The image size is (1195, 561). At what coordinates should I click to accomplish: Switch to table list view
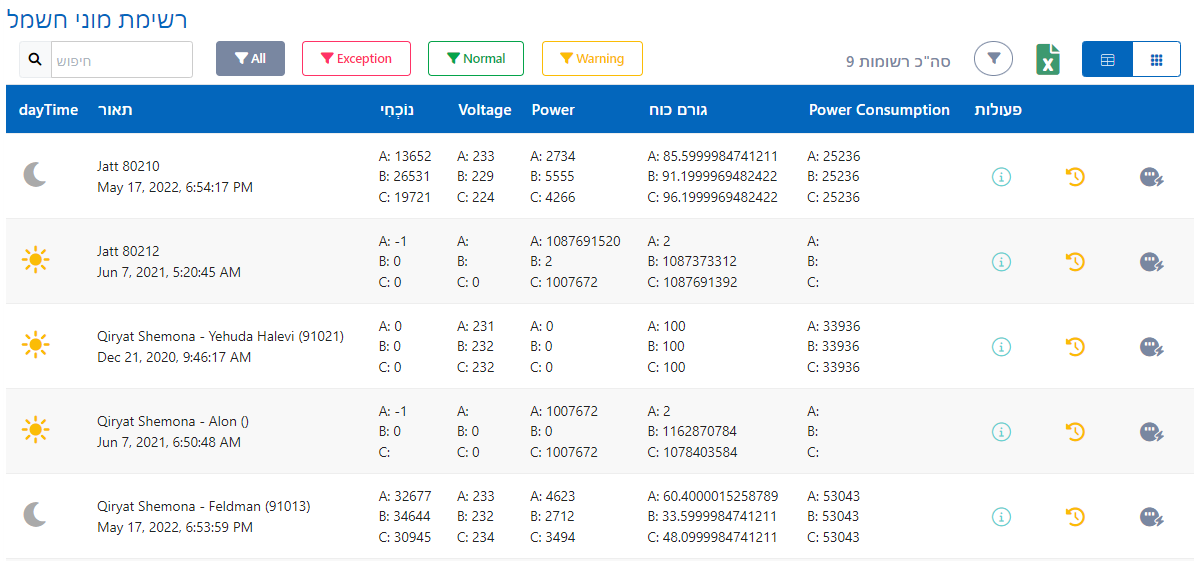[1107, 59]
